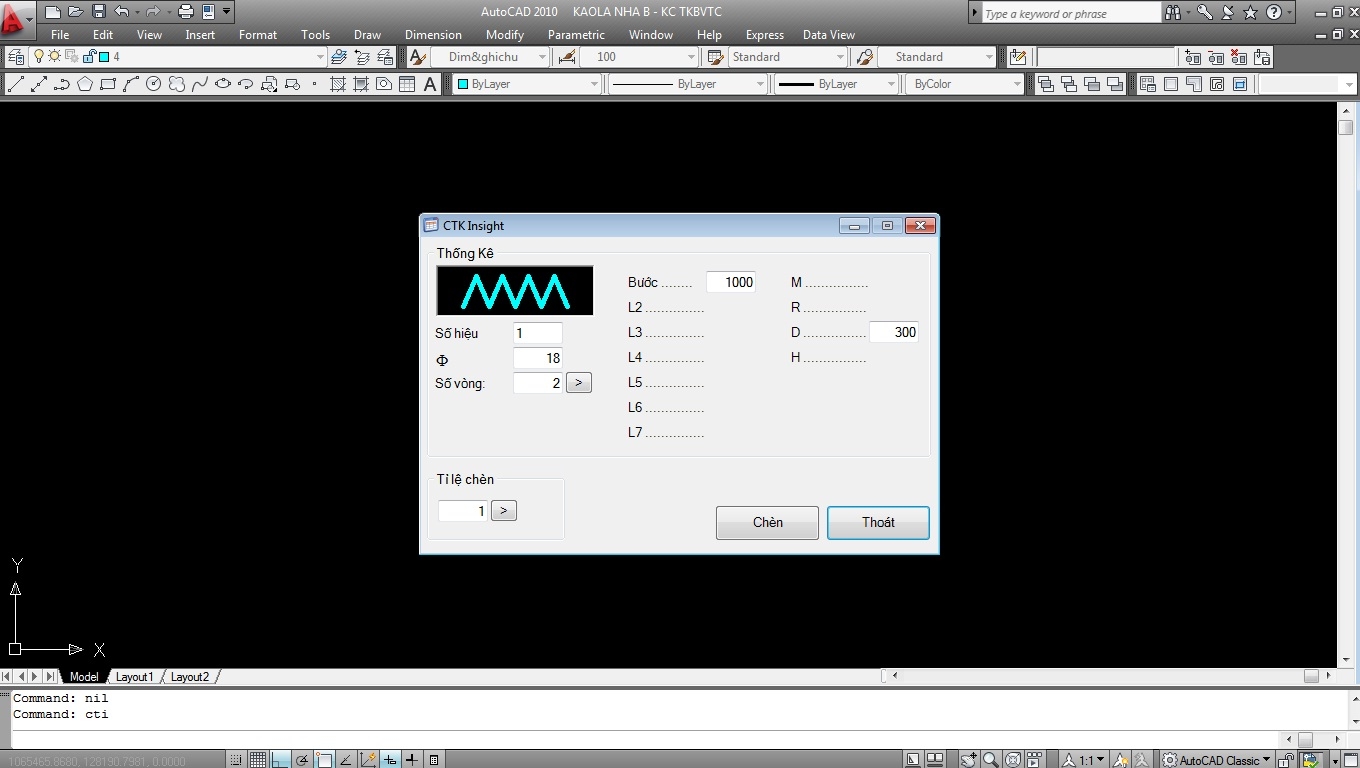Toggle Grid Display in status bar
Viewport: 1360px width, 768px height.
click(258, 760)
